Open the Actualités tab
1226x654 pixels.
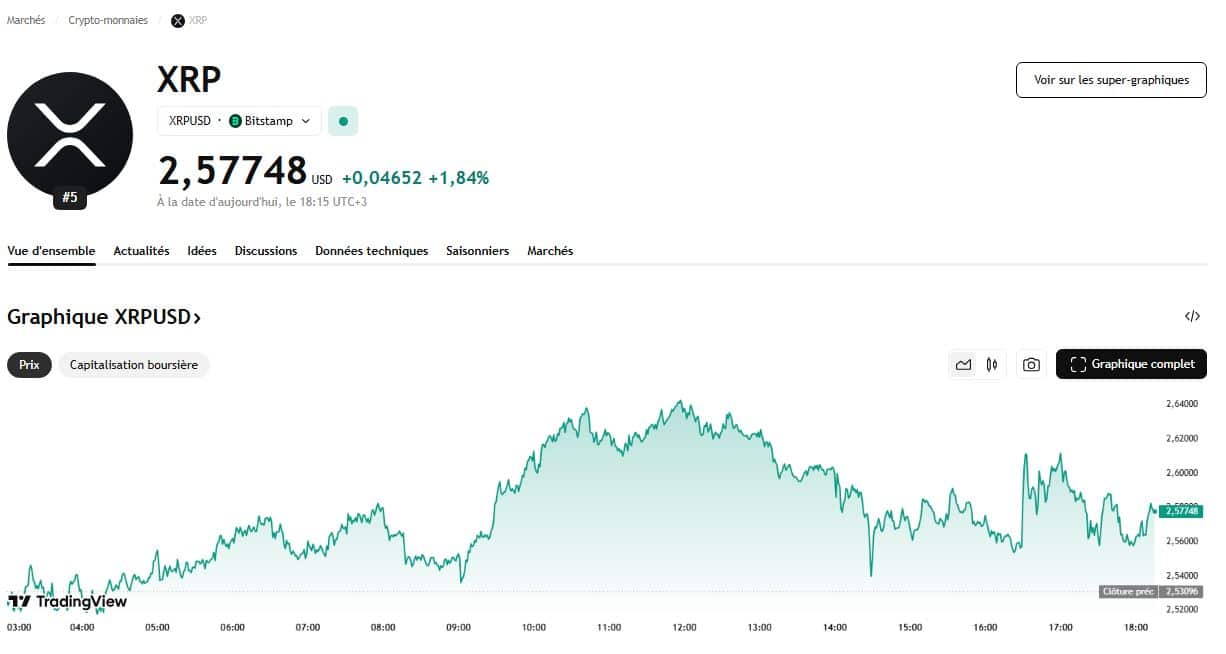click(141, 251)
